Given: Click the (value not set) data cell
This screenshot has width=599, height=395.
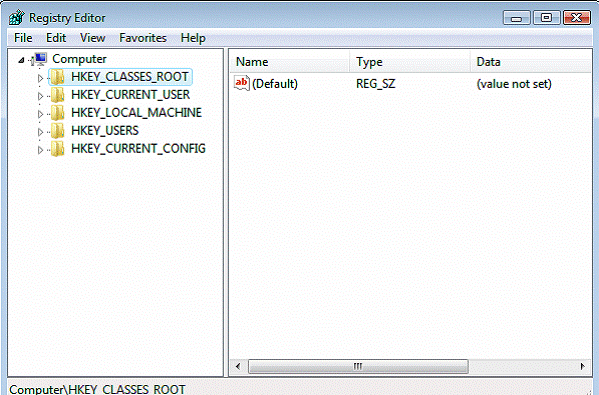Looking at the screenshot, I should coord(514,84).
